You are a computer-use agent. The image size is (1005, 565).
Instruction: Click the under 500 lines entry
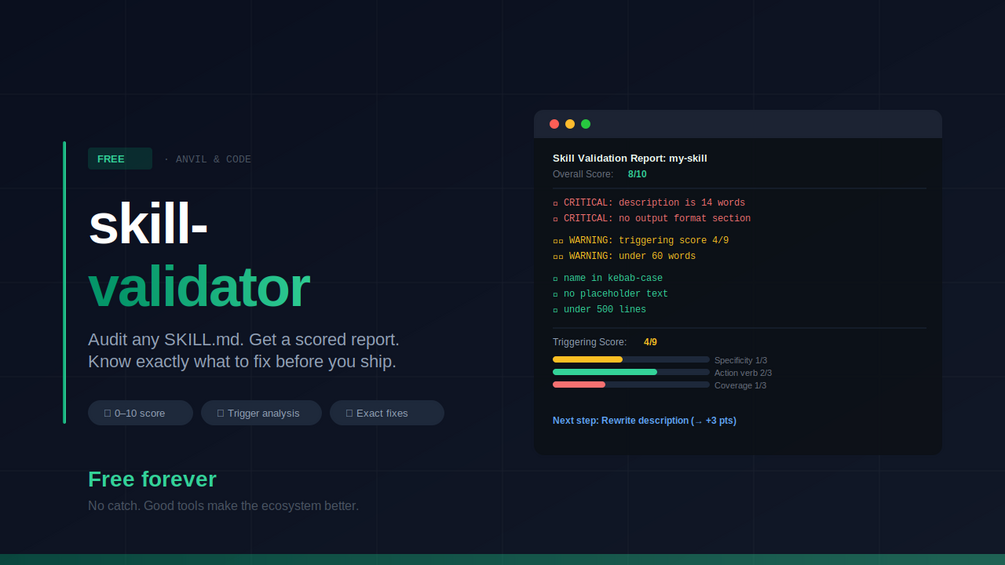click(599, 309)
